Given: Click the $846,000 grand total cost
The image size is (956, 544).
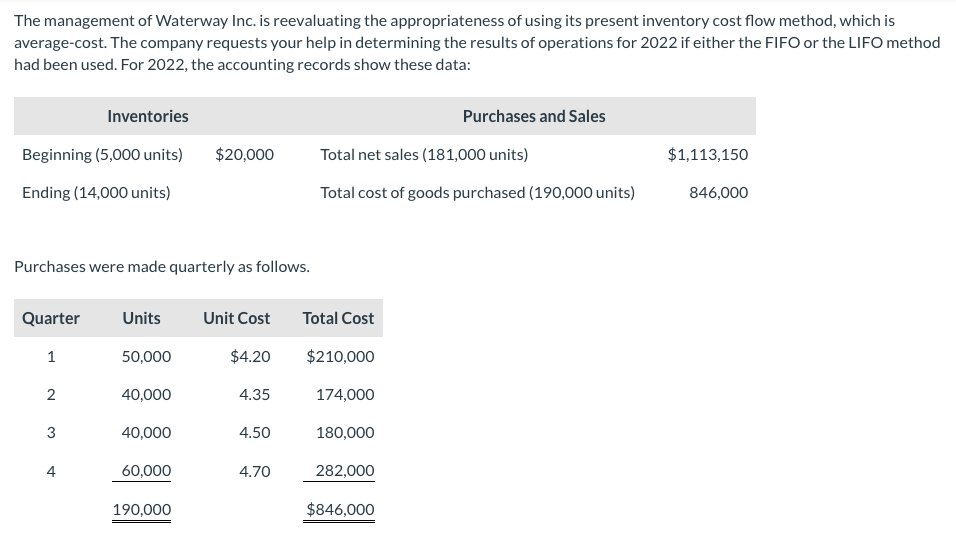Looking at the screenshot, I should 340,509.
